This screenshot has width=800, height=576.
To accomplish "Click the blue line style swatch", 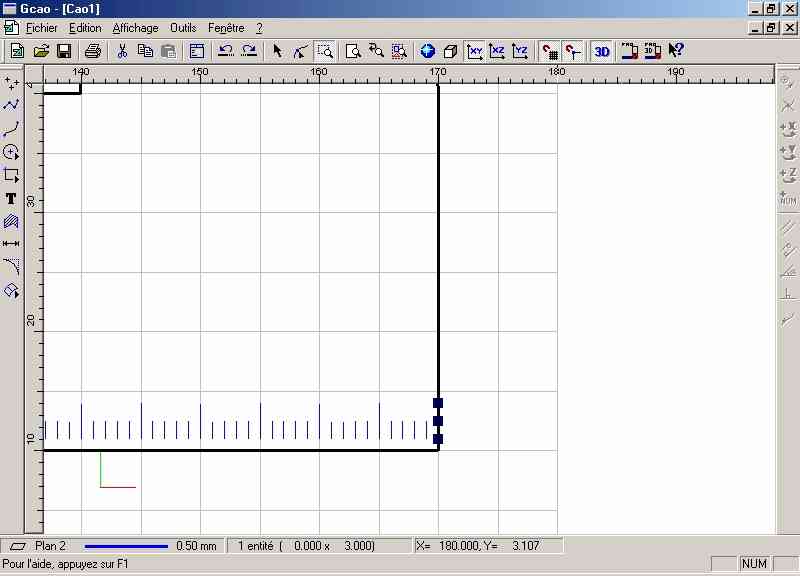I will coord(126,546).
